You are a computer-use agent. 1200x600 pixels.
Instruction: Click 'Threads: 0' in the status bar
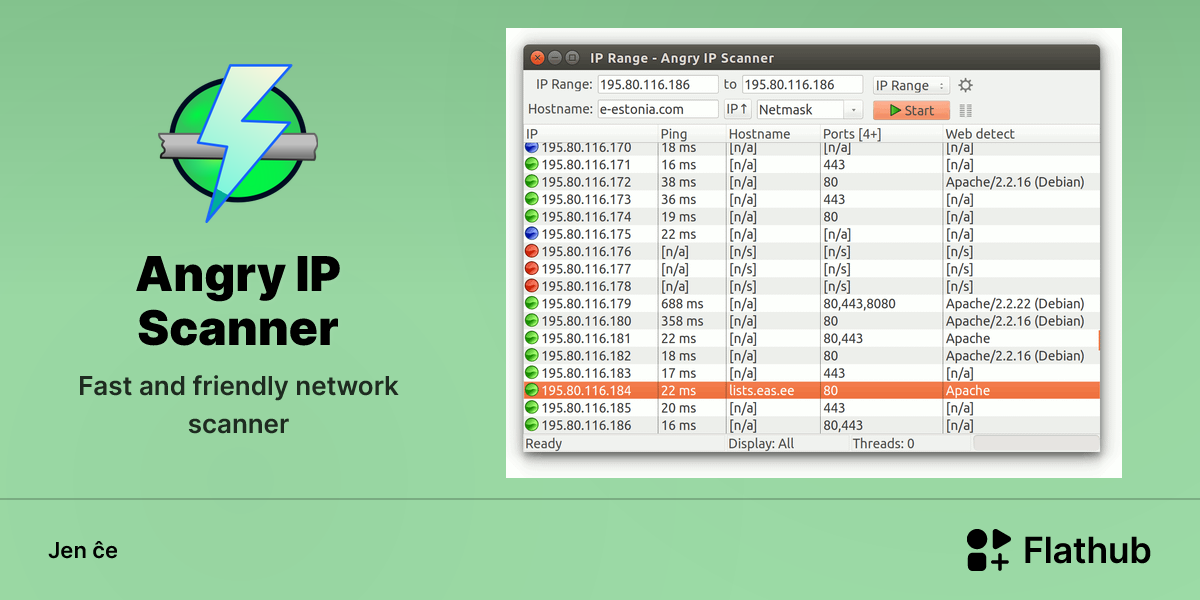[883, 444]
